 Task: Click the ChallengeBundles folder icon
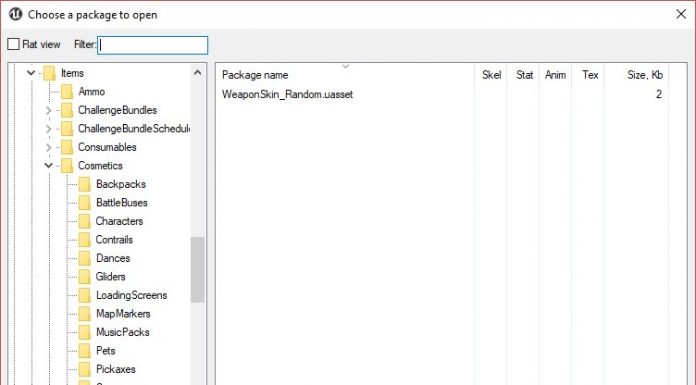pos(67,110)
